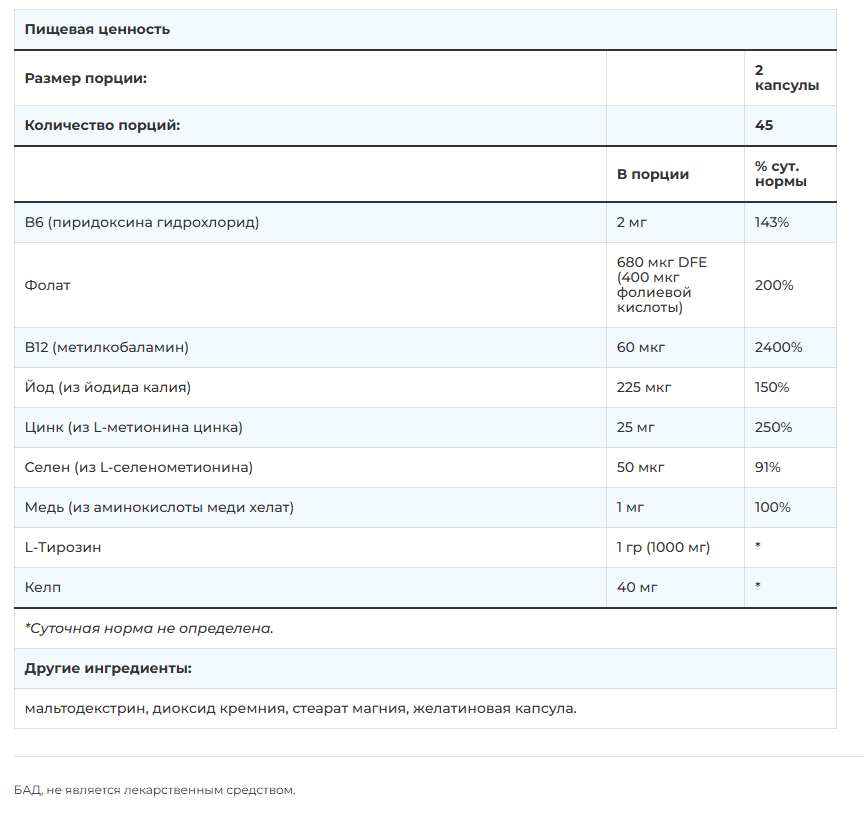Viewport: 864px width, 824px height.
Task: Select the "Медь (из аминокислоты меди хелат)" name
Action: (x=159, y=507)
